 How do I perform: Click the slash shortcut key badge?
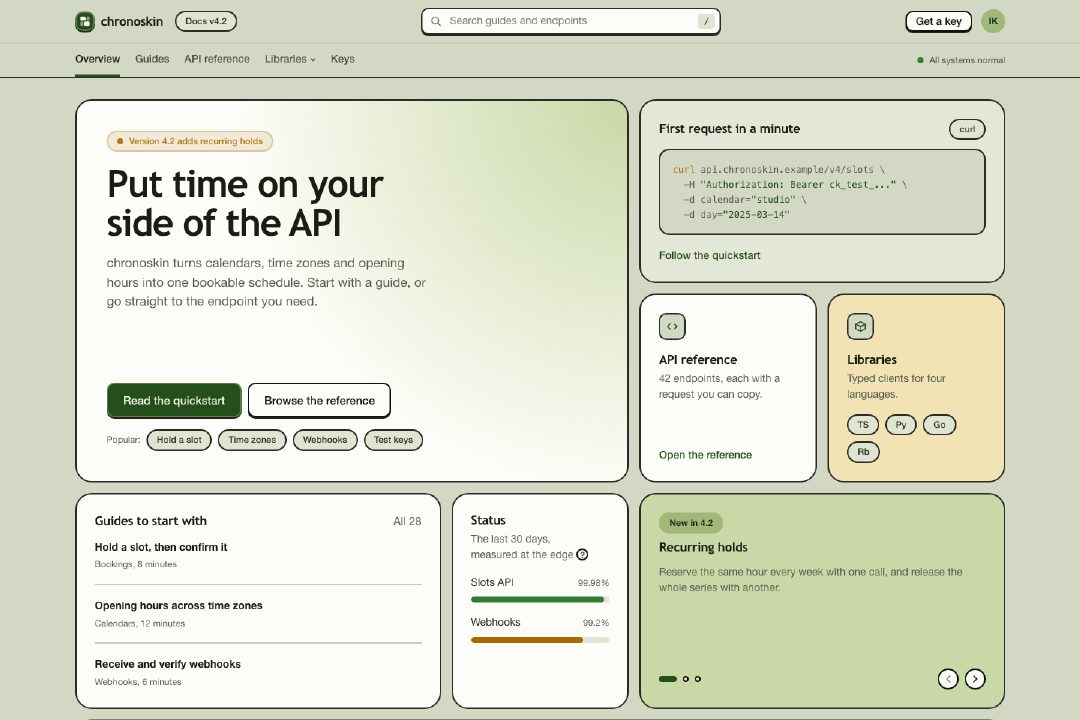point(706,21)
